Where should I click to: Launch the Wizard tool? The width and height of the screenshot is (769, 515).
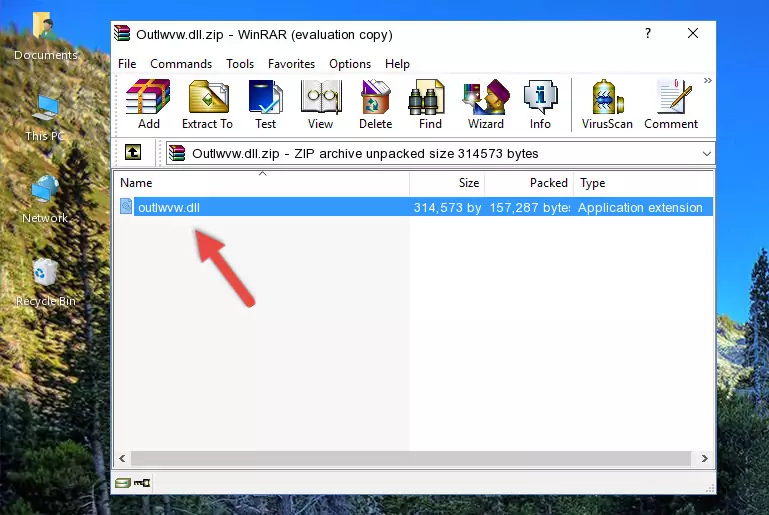pyautogui.click(x=486, y=104)
